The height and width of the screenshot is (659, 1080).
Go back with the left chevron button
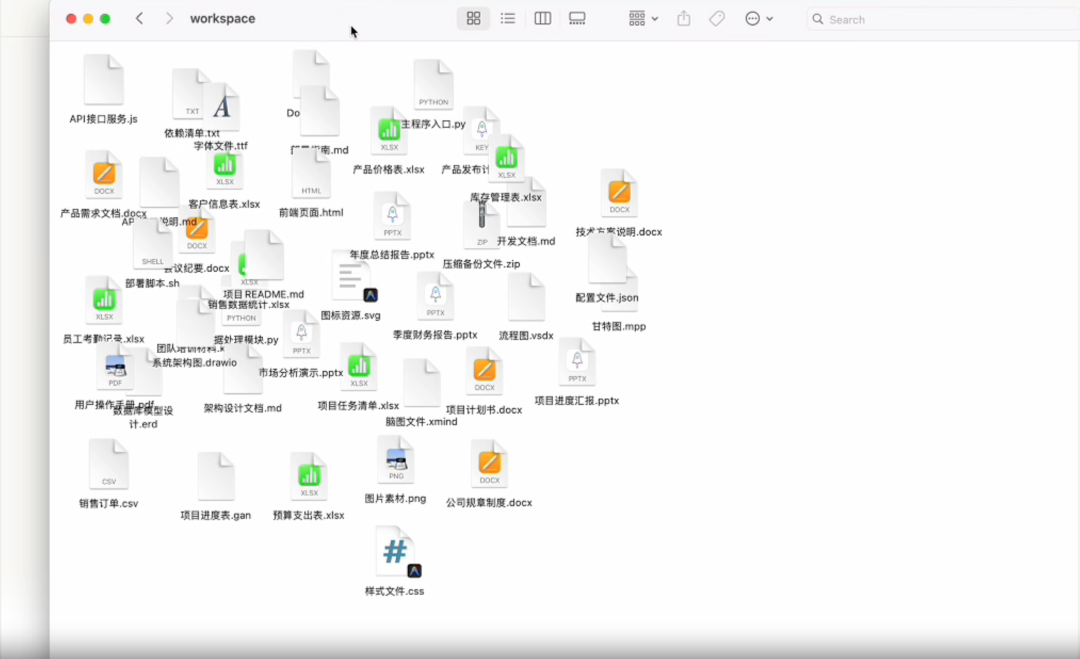click(139, 19)
